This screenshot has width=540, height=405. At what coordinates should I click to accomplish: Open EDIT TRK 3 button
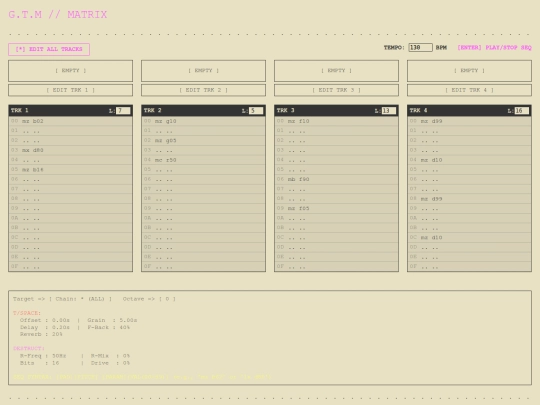tap(336, 90)
